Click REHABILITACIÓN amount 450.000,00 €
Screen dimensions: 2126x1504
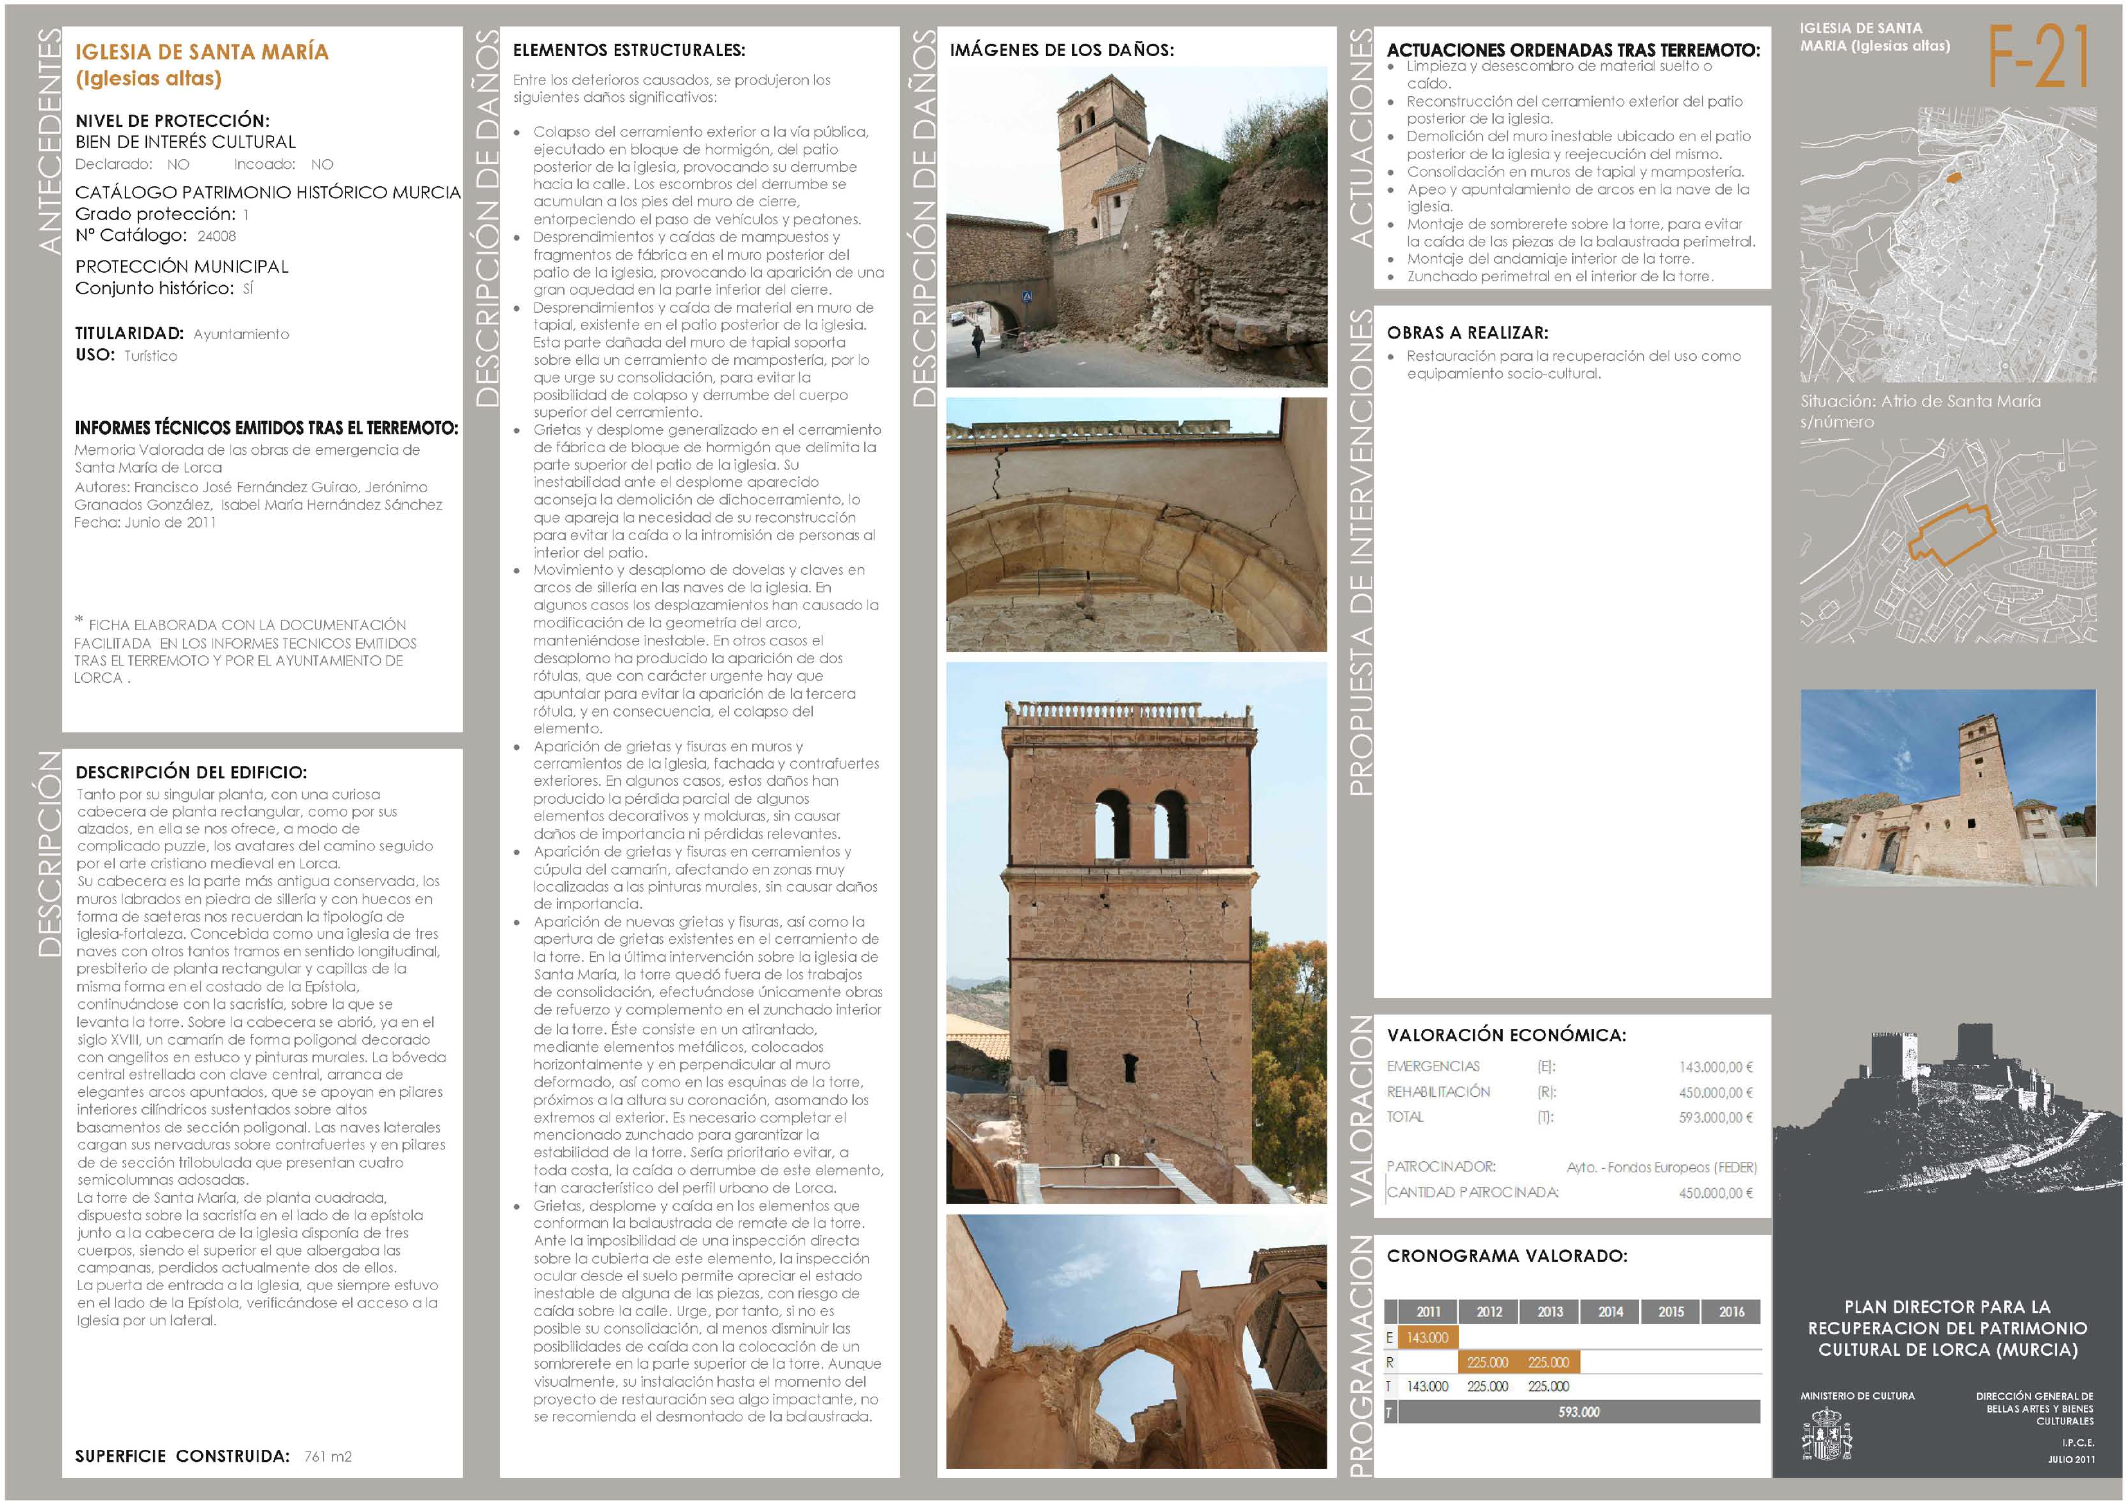[x=1716, y=1093]
